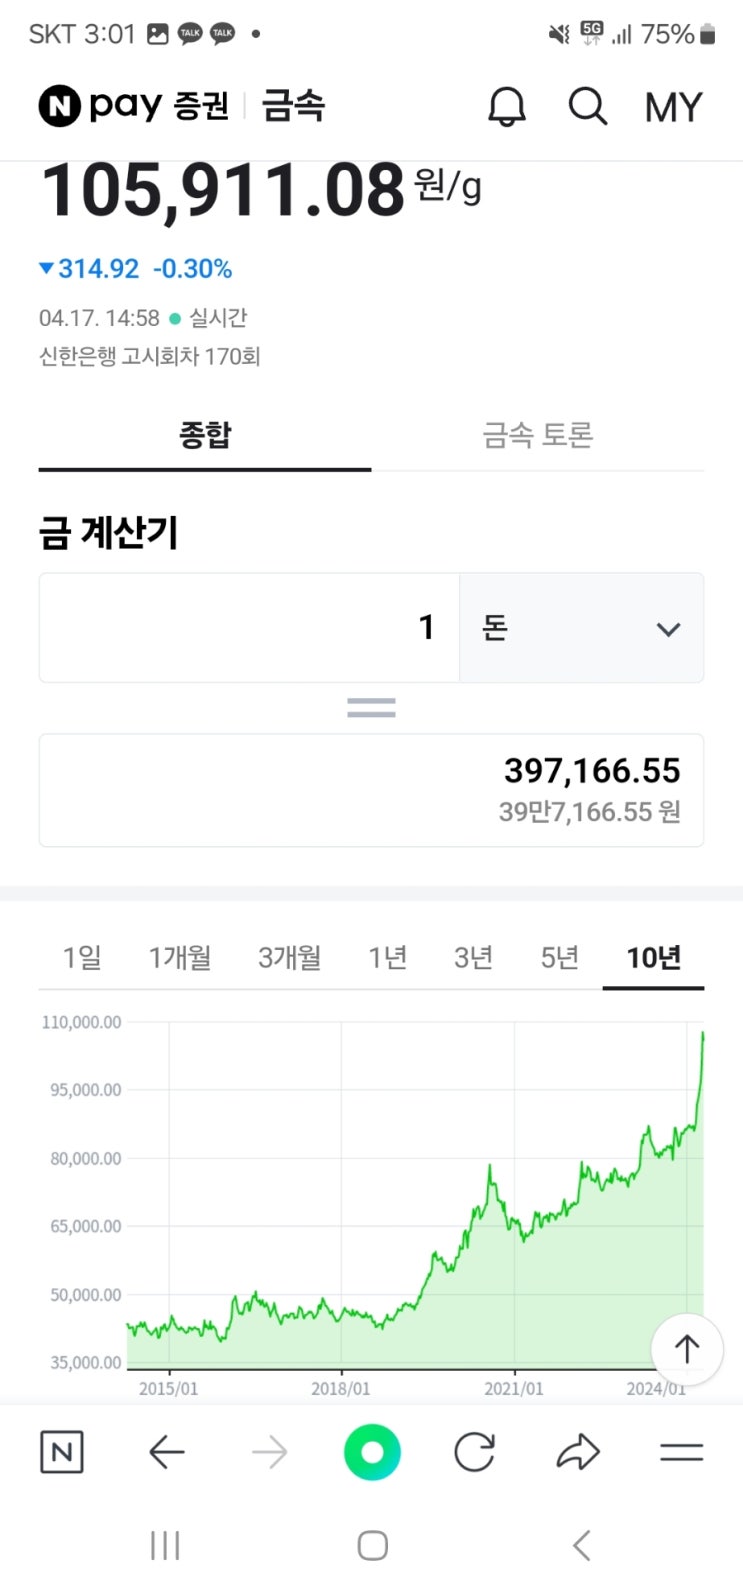
Task: Tap gold amount input field
Action: [250, 628]
